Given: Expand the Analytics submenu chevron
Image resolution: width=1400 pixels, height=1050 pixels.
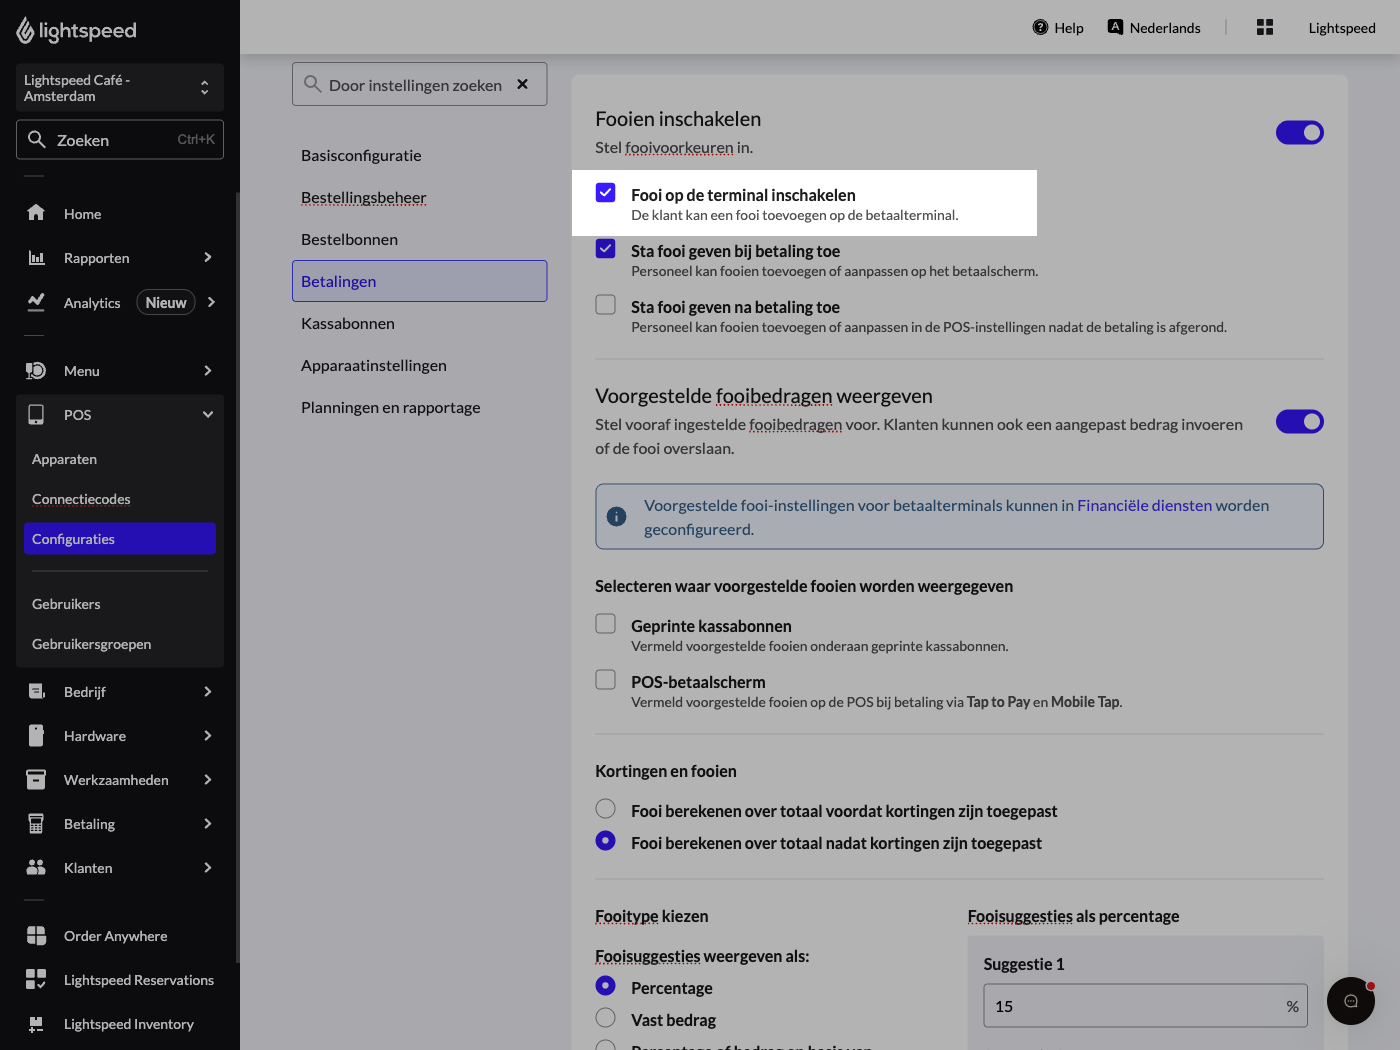Looking at the screenshot, I should [x=211, y=302].
